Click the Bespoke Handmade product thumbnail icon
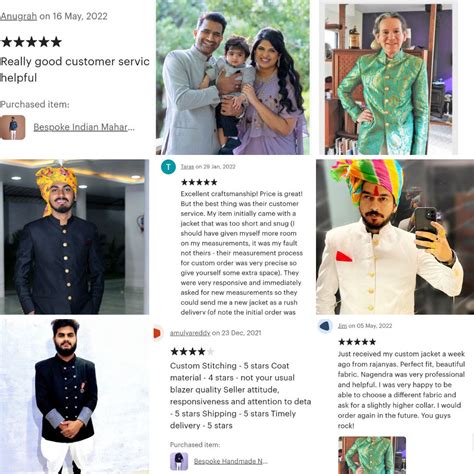Screen dimensions: 474x474 pyautogui.click(x=179, y=461)
